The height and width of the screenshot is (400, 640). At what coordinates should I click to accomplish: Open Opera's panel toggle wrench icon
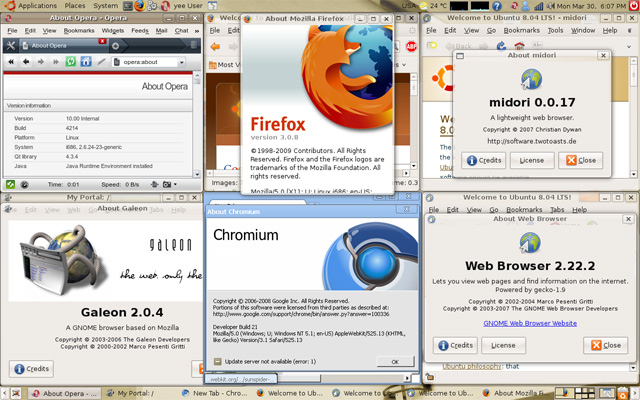click(x=10, y=46)
